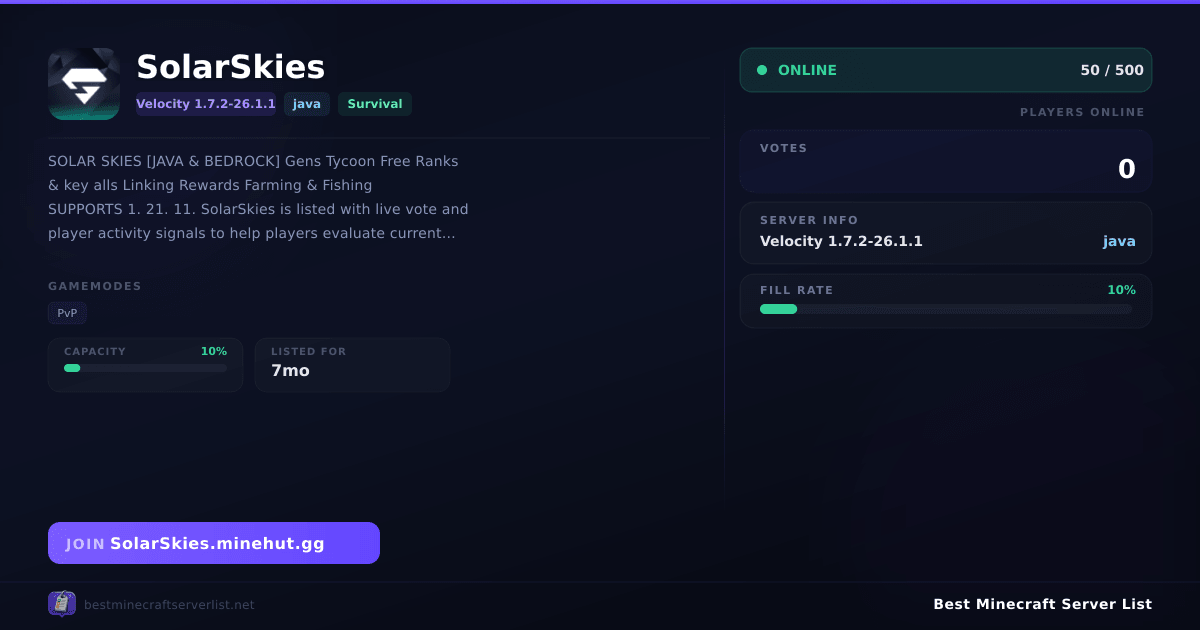Select the Velocity 1.7.2-26.1.1 version tag
1200x630 pixels.
click(206, 104)
